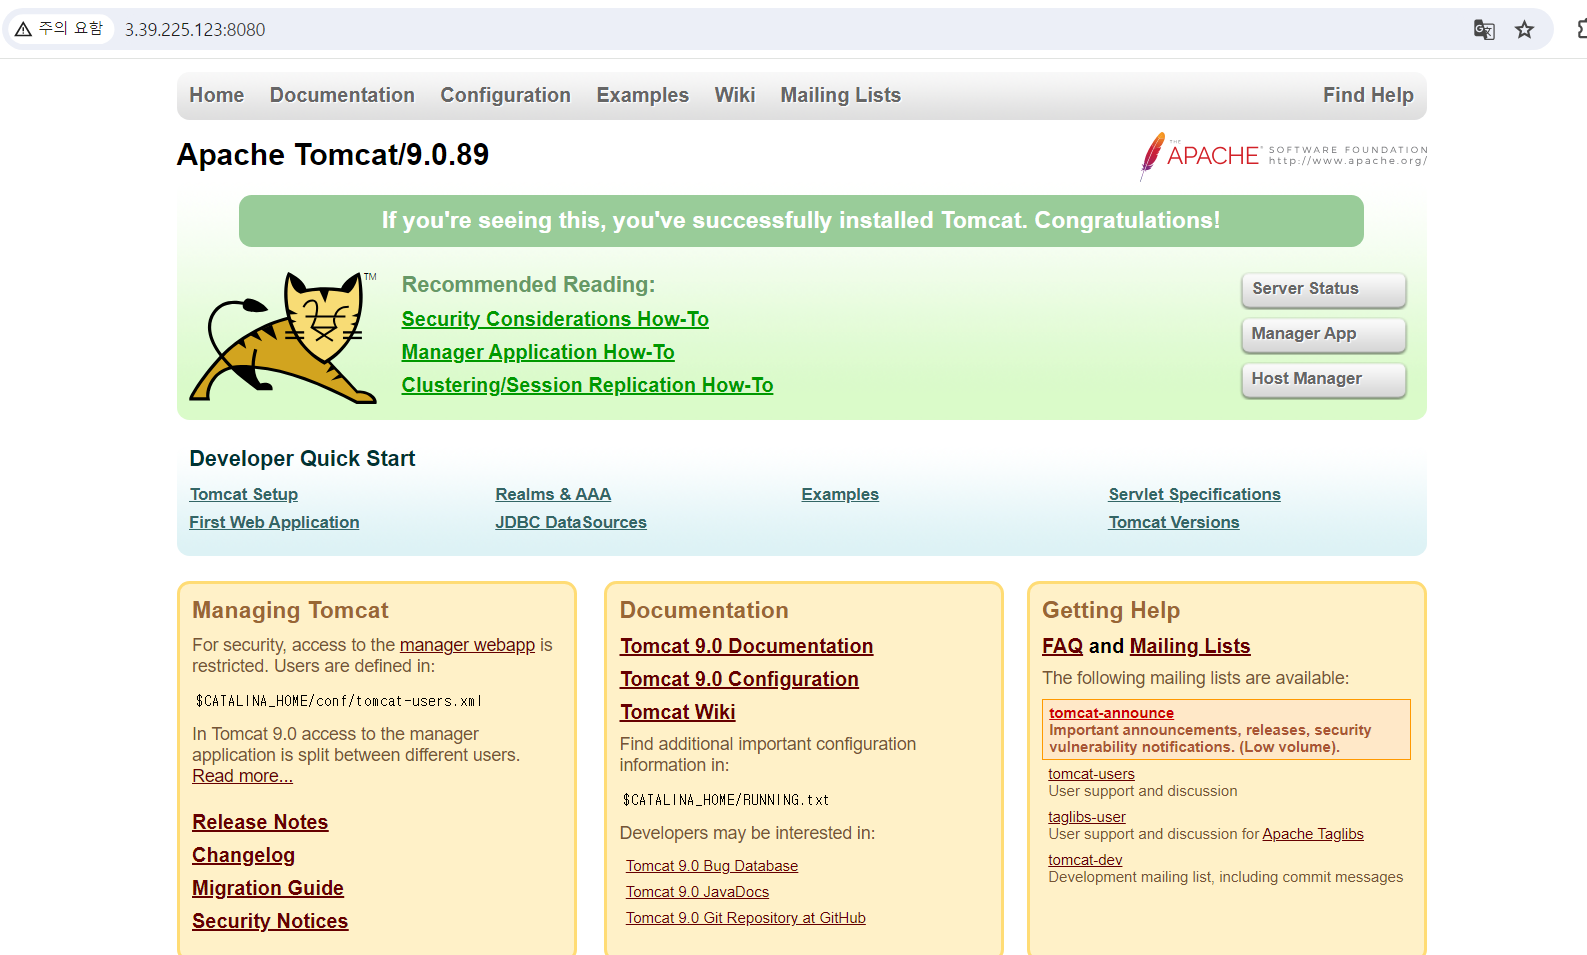This screenshot has height=955, width=1587.
Task: Open Tomcat 9.0 Documentation link
Action: pos(746,646)
